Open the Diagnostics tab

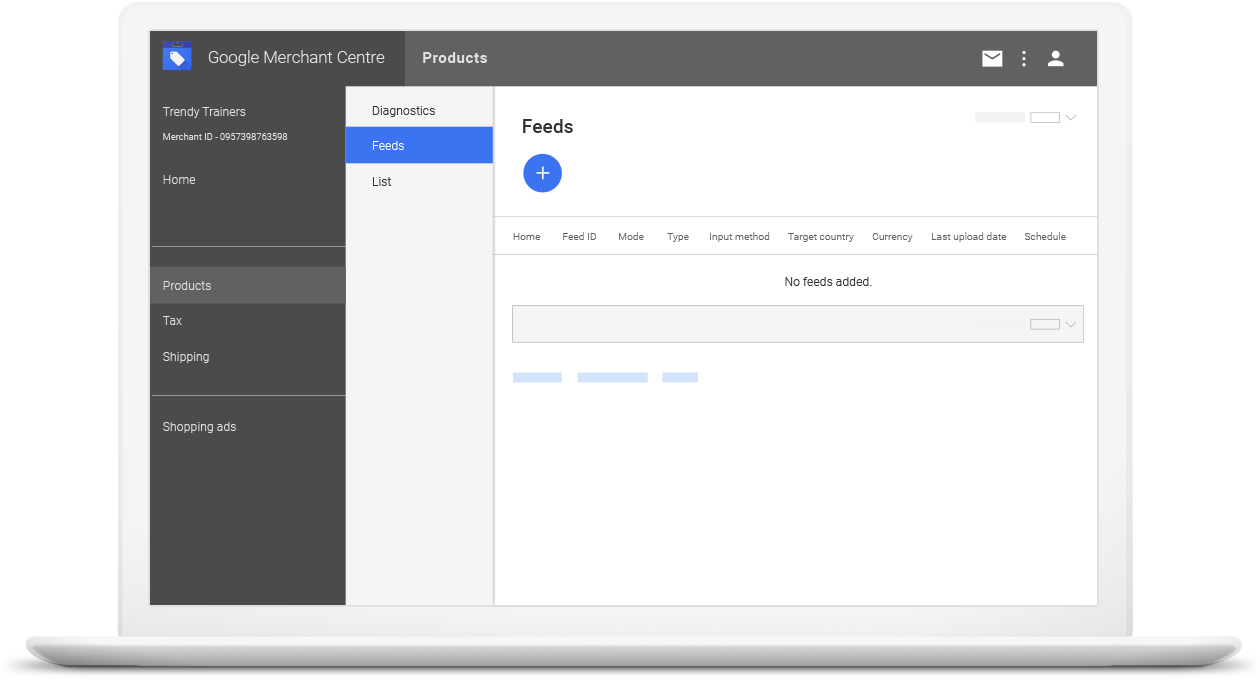[x=419, y=110]
